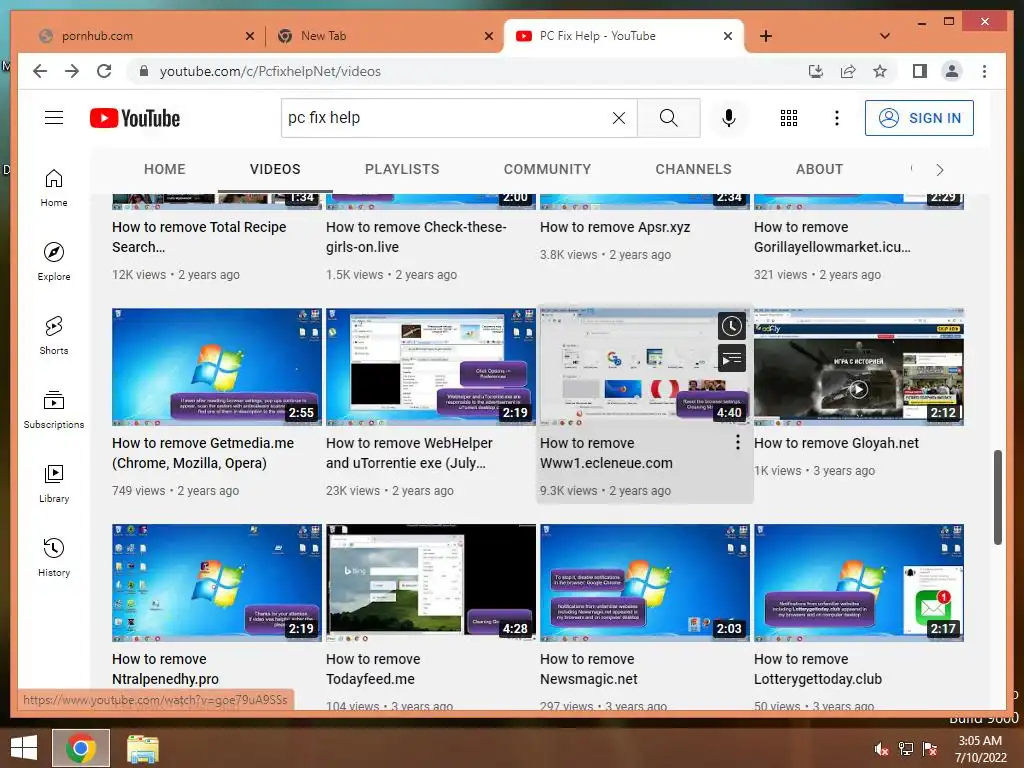Open Shorts in the sidebar
The image size is (1024, 768).
click(x=54, y=336)
